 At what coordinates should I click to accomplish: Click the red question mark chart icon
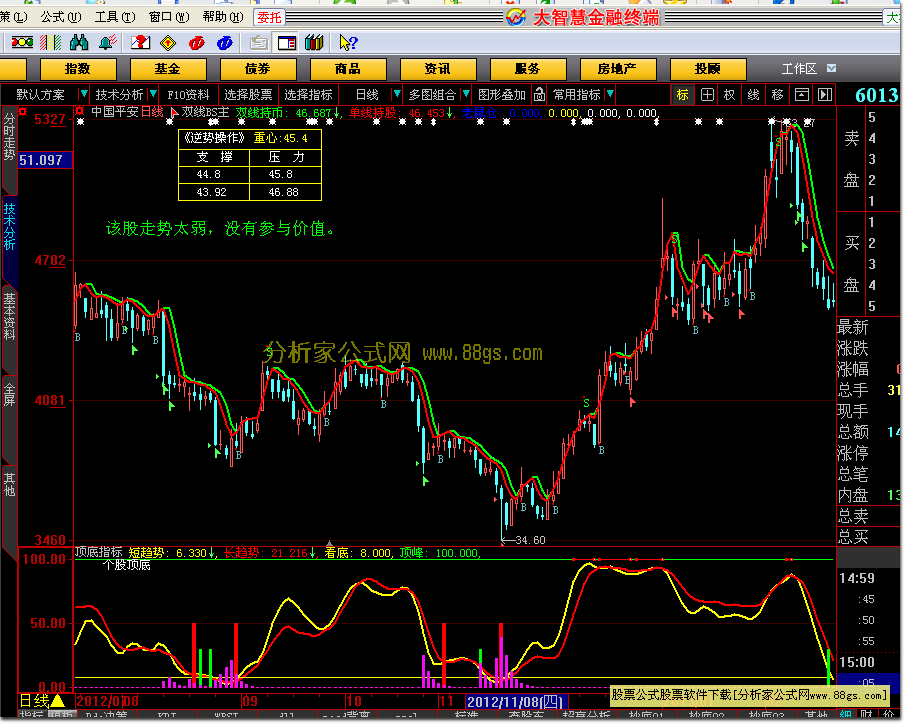140,42
